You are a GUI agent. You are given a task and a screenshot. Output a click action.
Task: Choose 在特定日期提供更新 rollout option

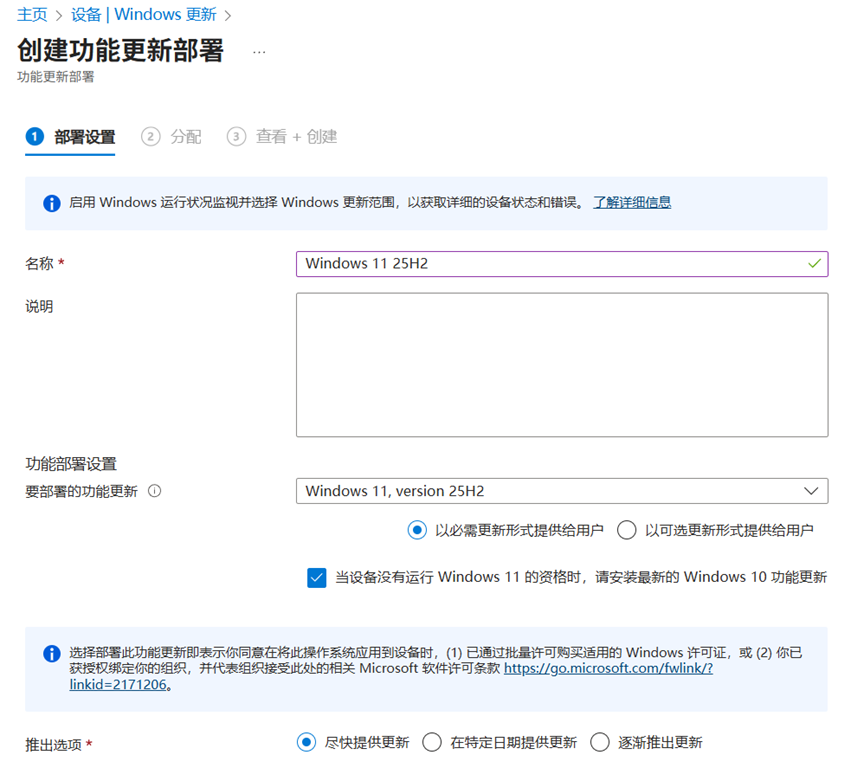tap(432, 742)
